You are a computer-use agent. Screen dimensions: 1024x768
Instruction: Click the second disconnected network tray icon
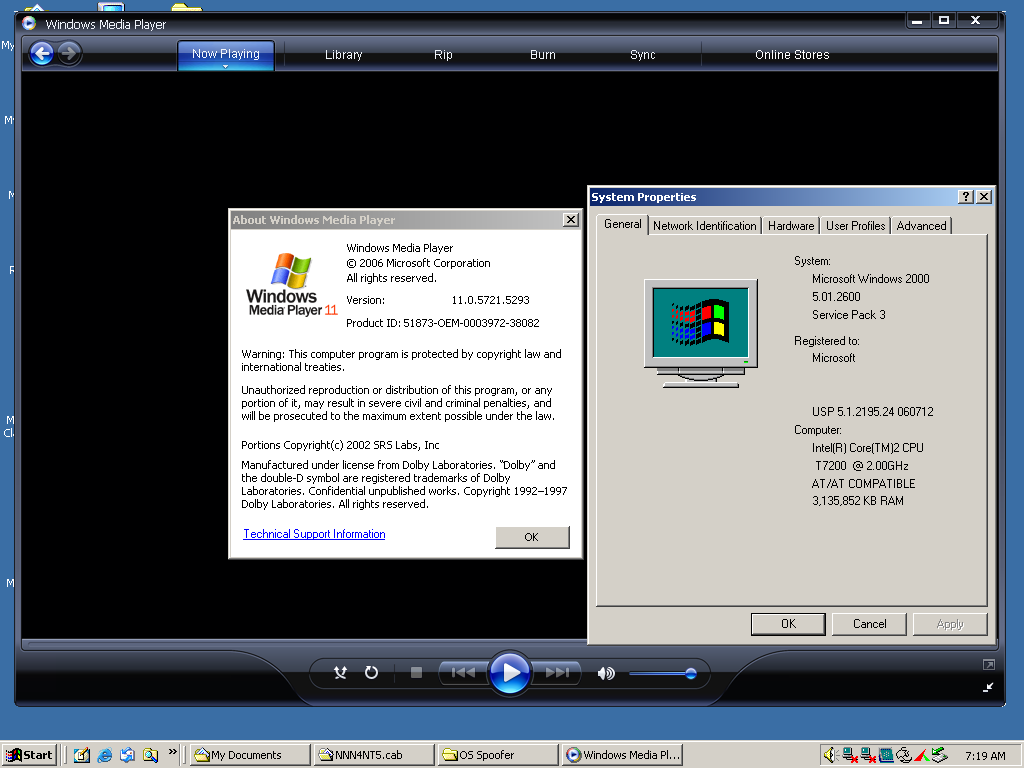[868, 755]
